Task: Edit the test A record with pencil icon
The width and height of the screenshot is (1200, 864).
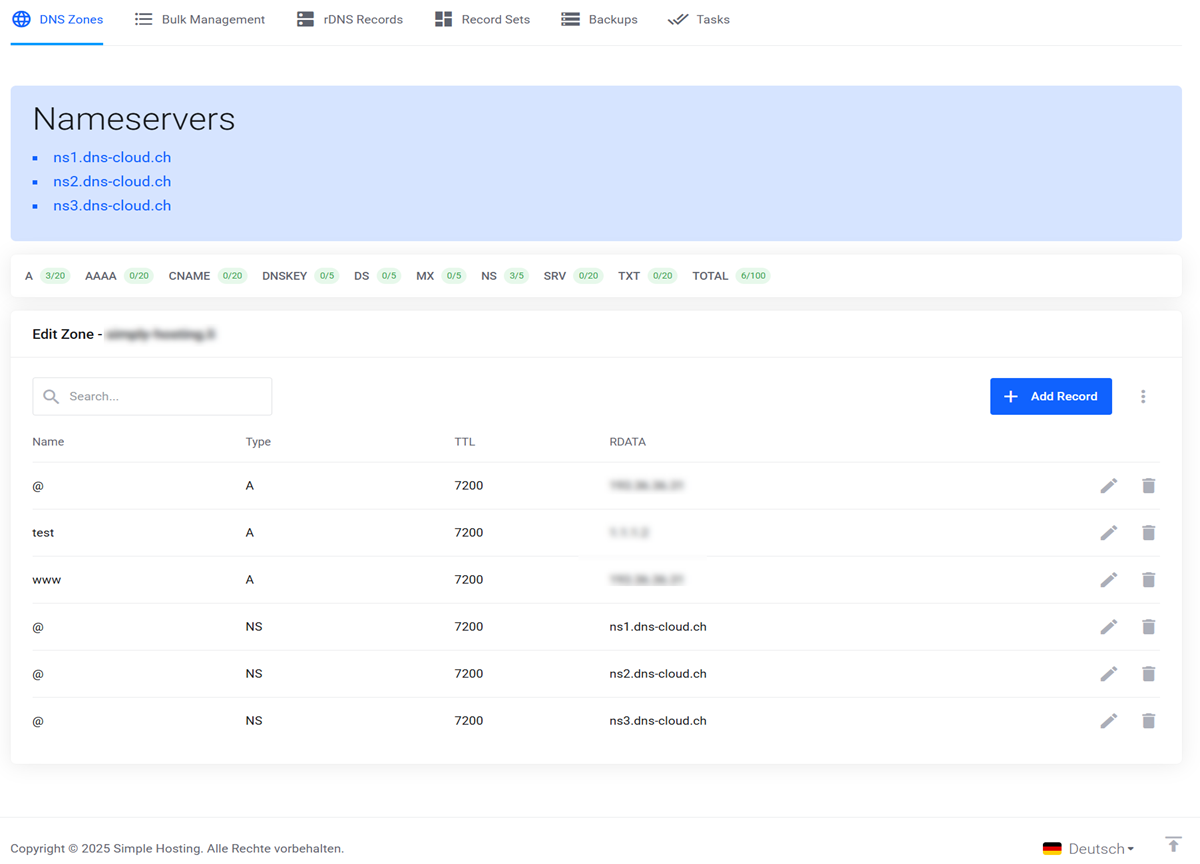Action: click(1108, 532)
